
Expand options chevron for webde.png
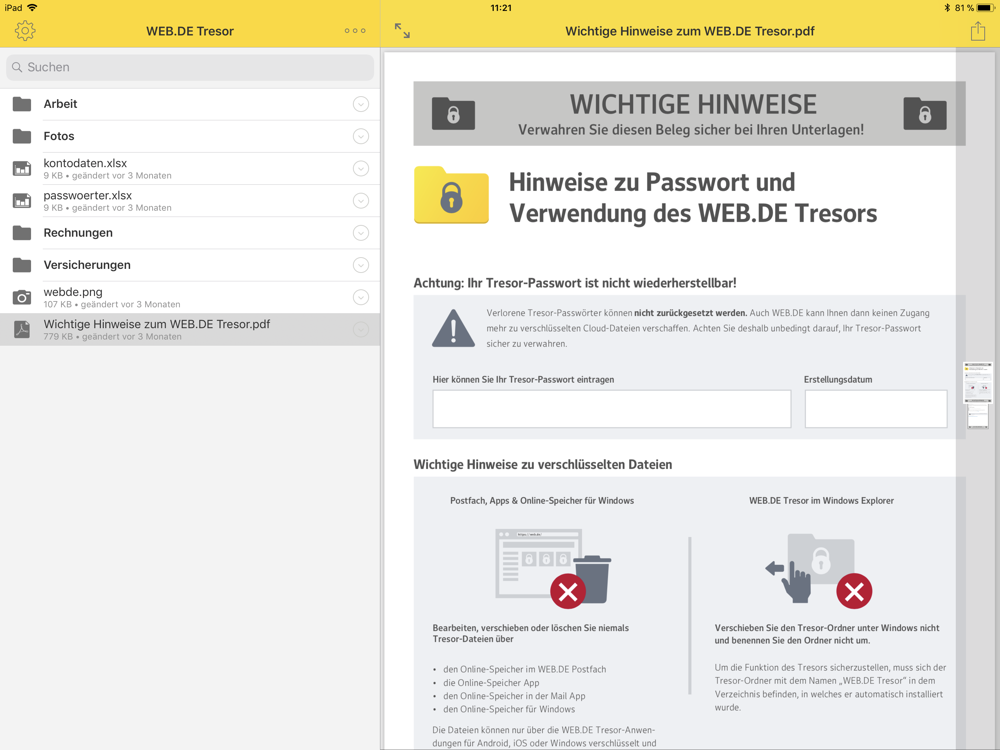coord(361,297)
